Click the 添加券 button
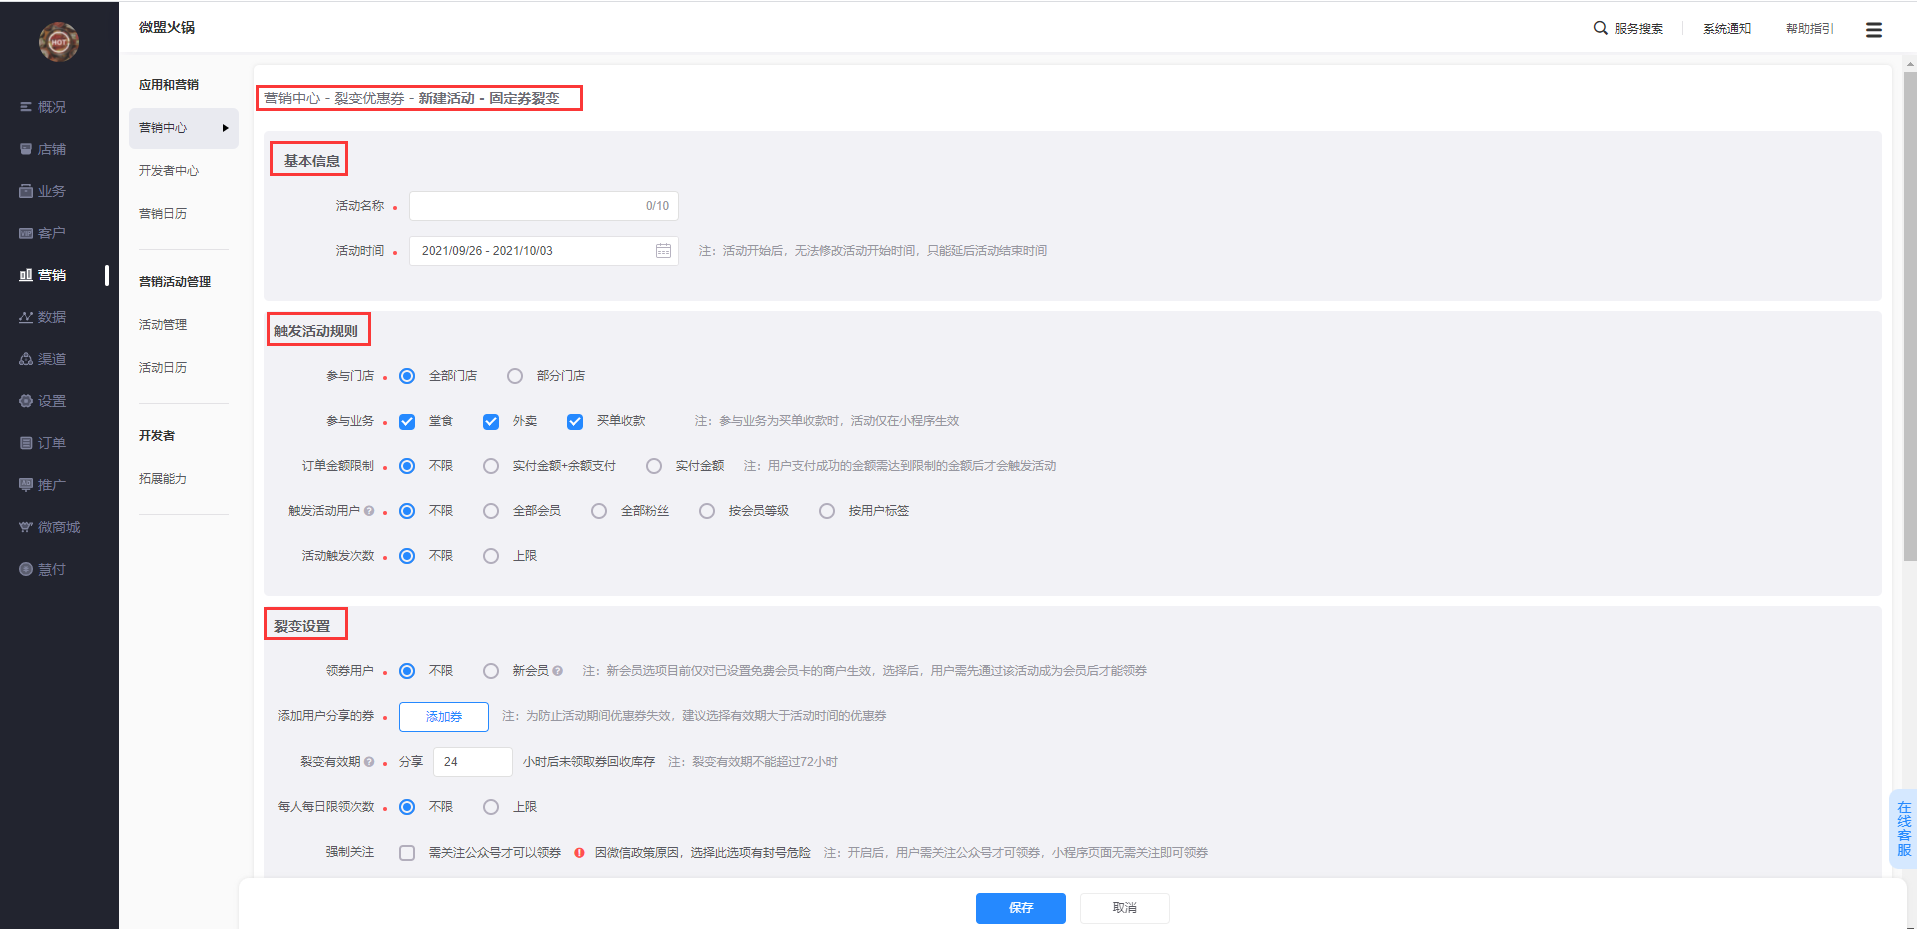The width and height of the screenshot is (1917, 929). pyautogui.click(x=443, y=717)
